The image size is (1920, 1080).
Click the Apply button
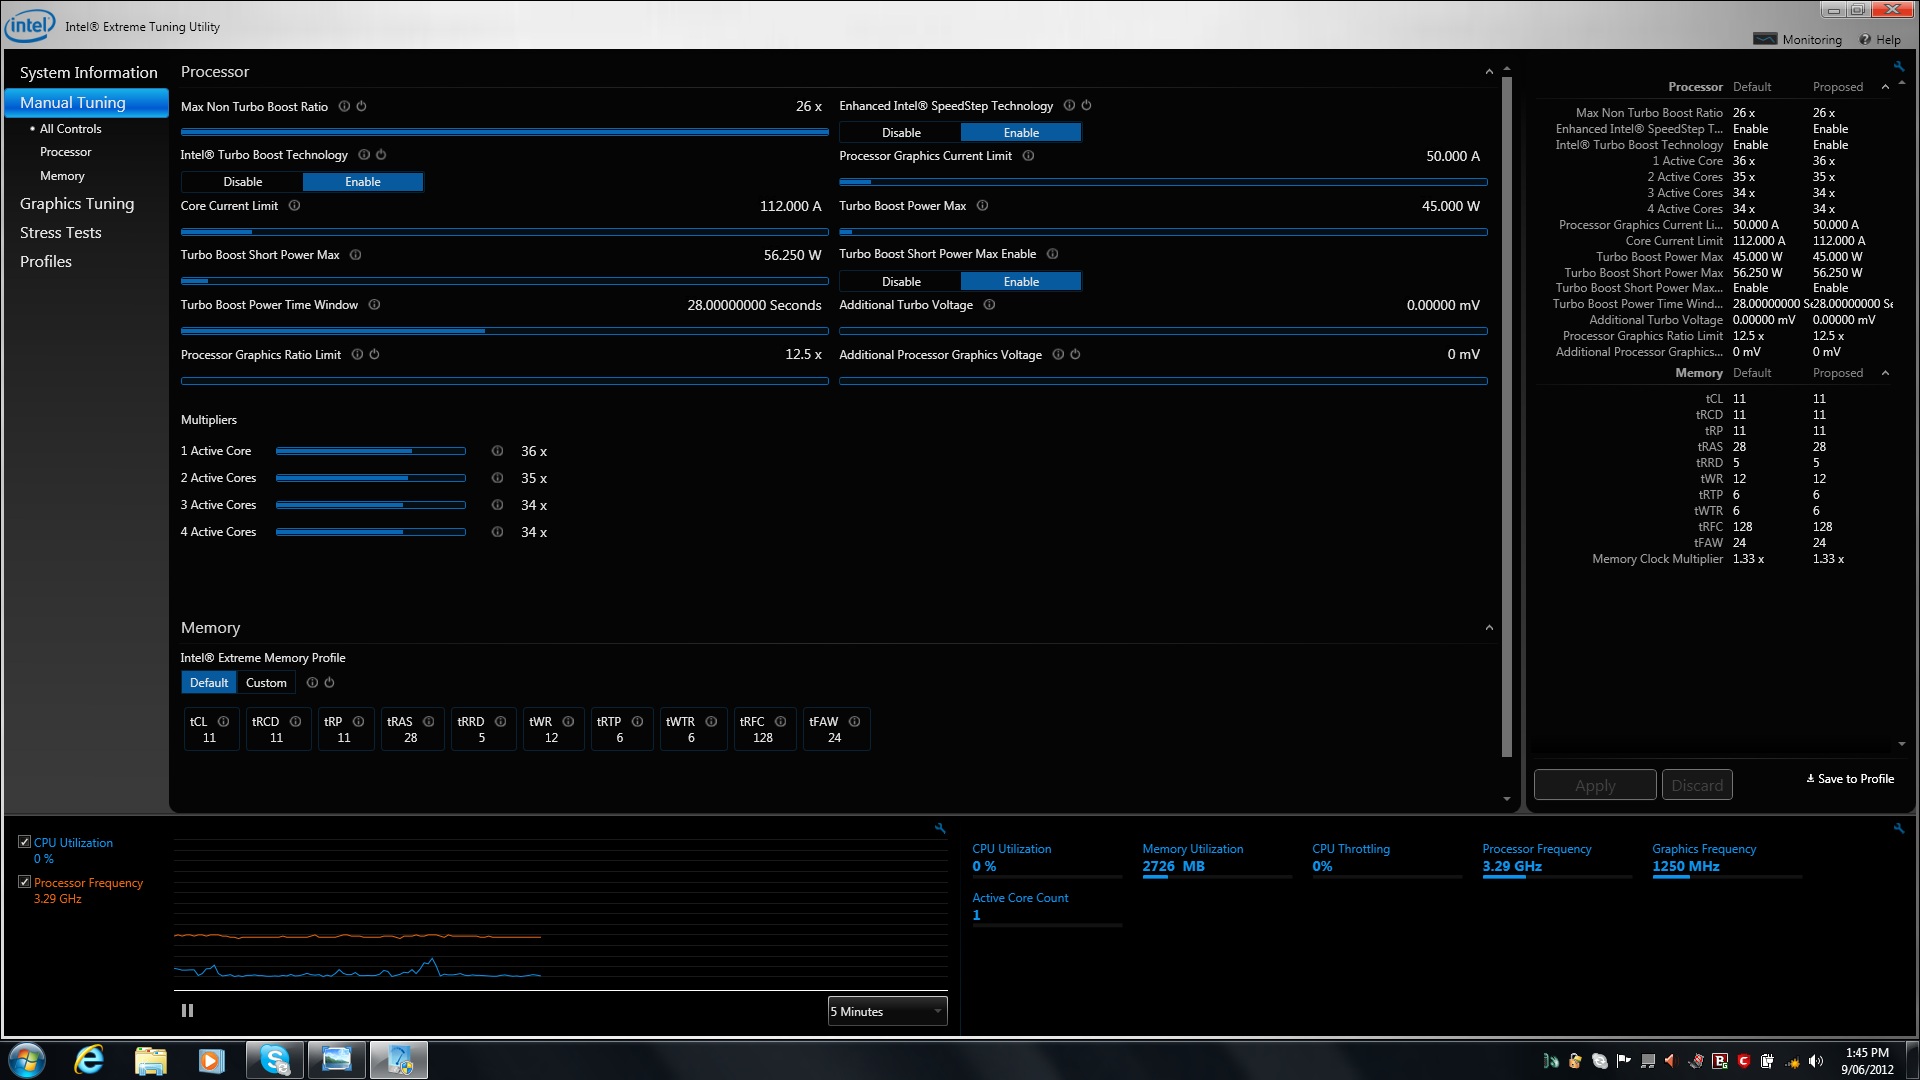coord(1595,785)
